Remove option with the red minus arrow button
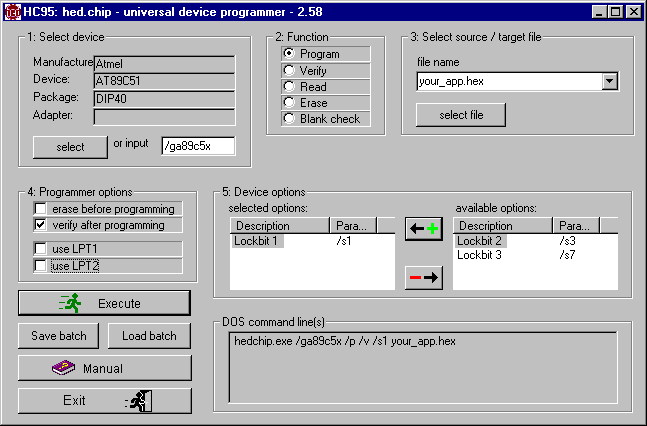This screenshot has height=426, width=647. point(424,277)
